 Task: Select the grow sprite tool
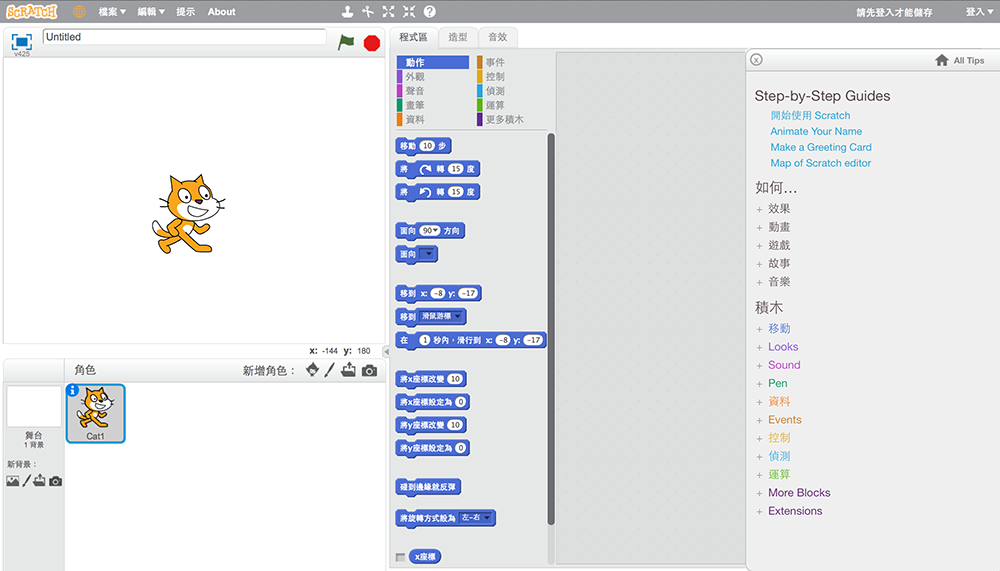tap(388, 11)
